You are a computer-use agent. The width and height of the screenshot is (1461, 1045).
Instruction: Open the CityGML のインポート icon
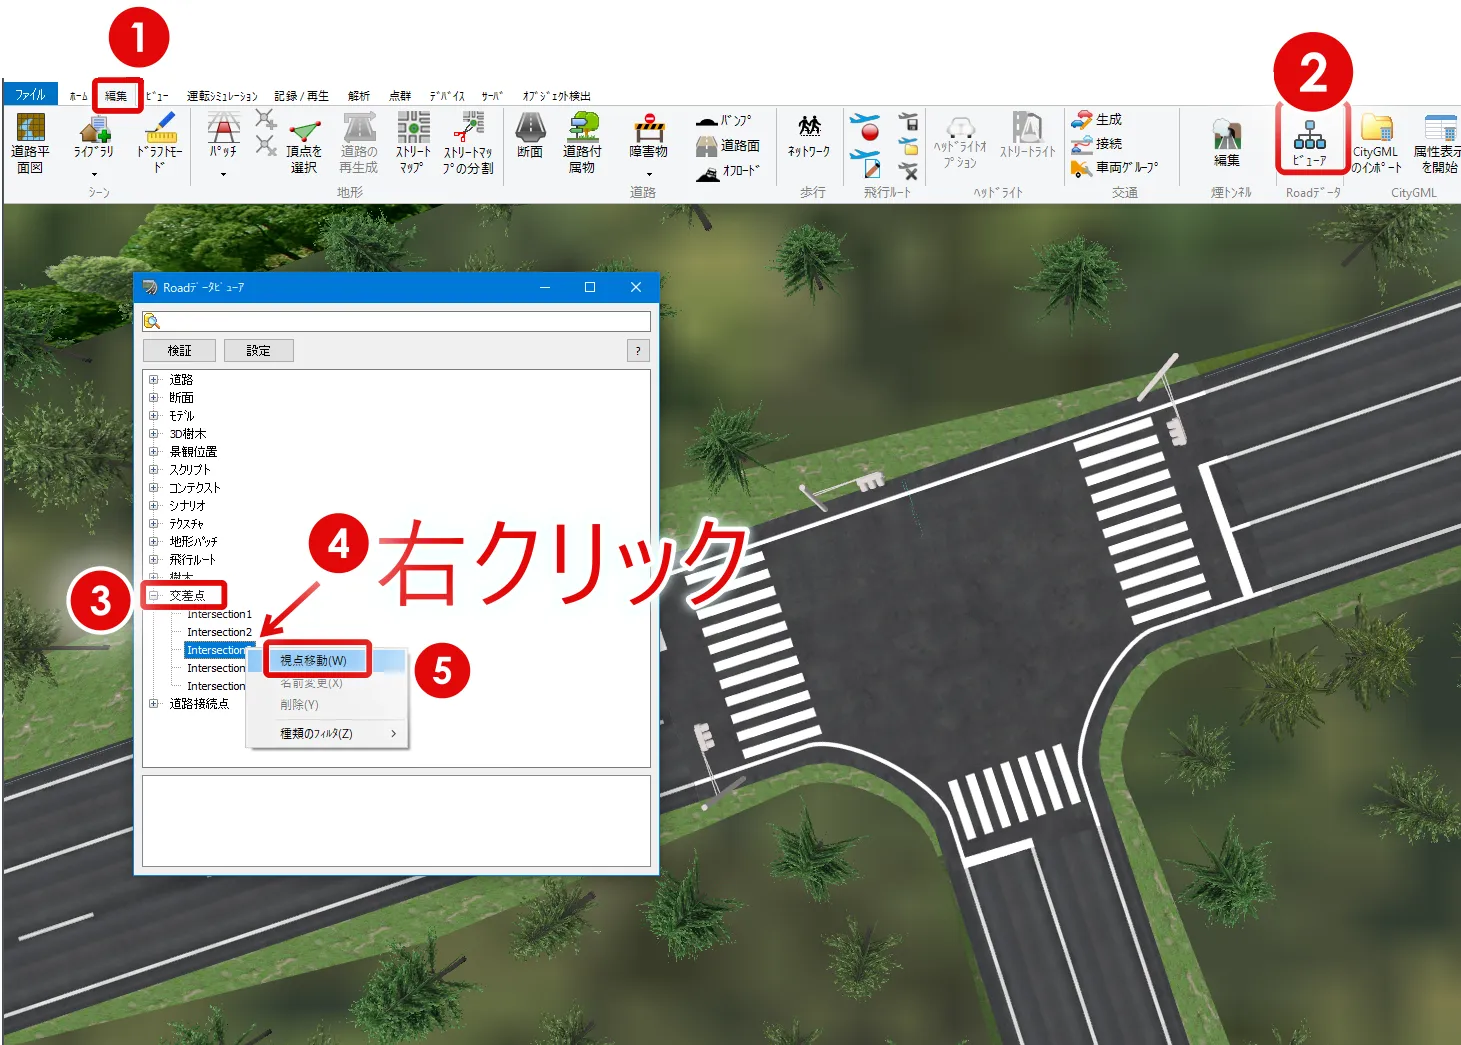coord(1376,143)
